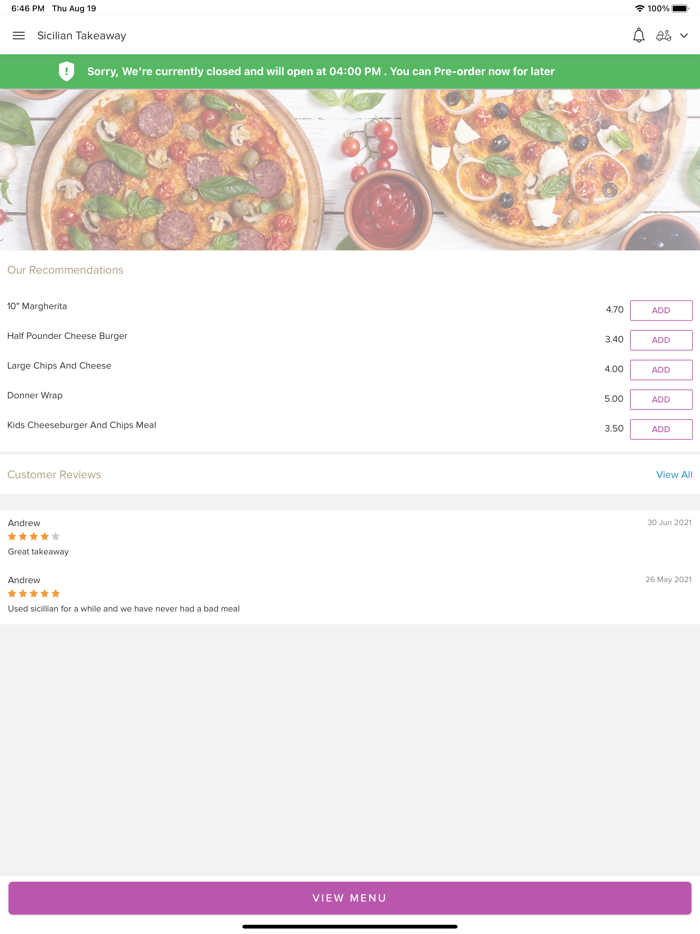
Task: Add Half Pounder Cheese Burger
Action: [660, 340]
